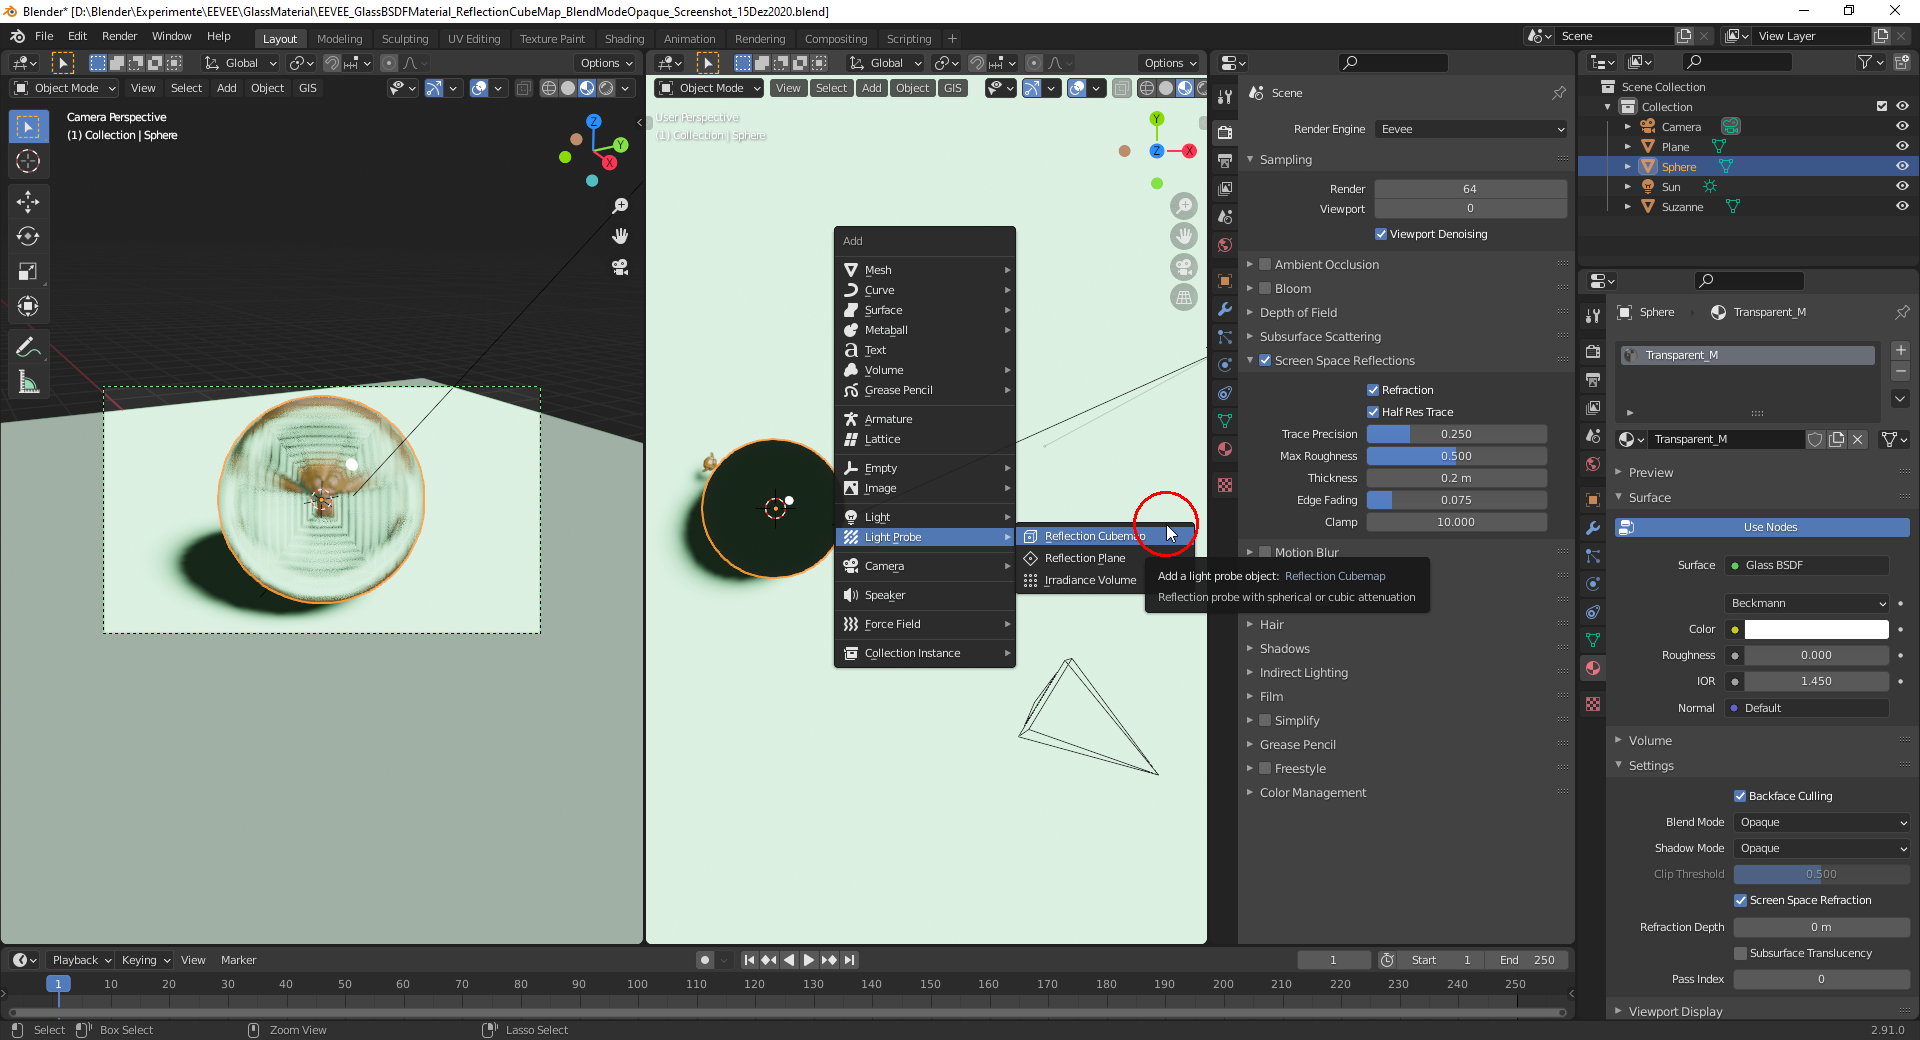Activate the Move tool
The width and height of the screenshot is (1920, 1040).
click(28, 202)
